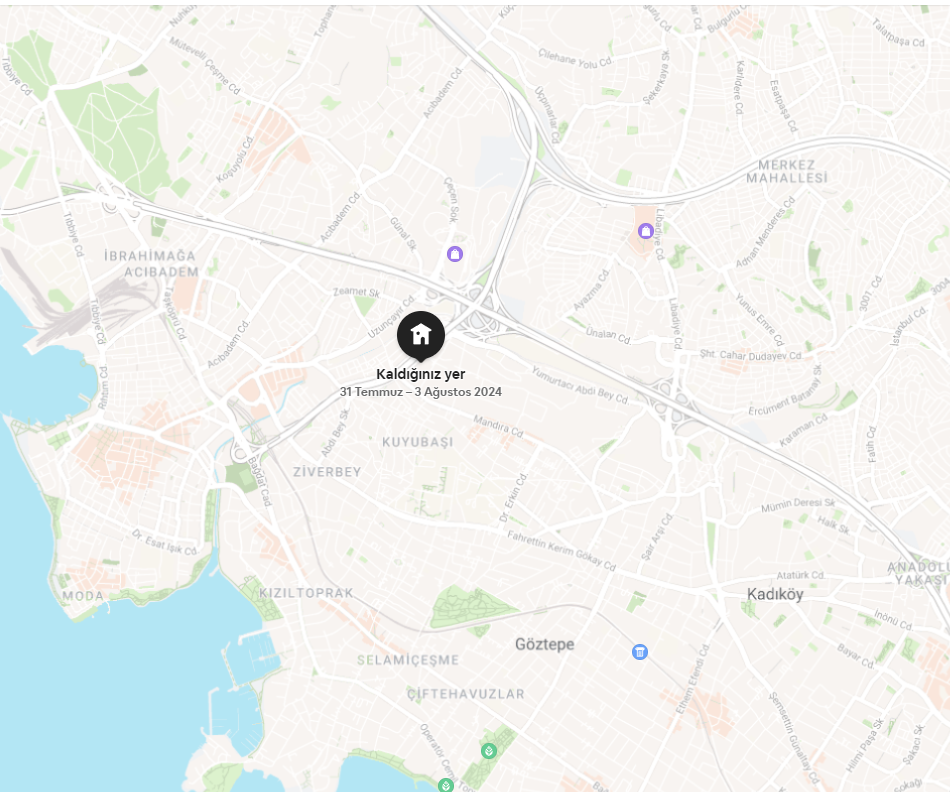This screenshot has height=792, width=950.
Task: Click the Fahrettin Kerim Gökay Cd street label
Action: point(562,551)
